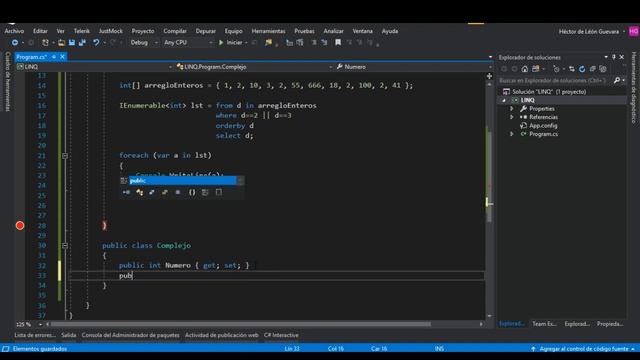Expand the Properties node in Solution Explorer
Screen dimensions: 640x360
[x=512, y=109]
